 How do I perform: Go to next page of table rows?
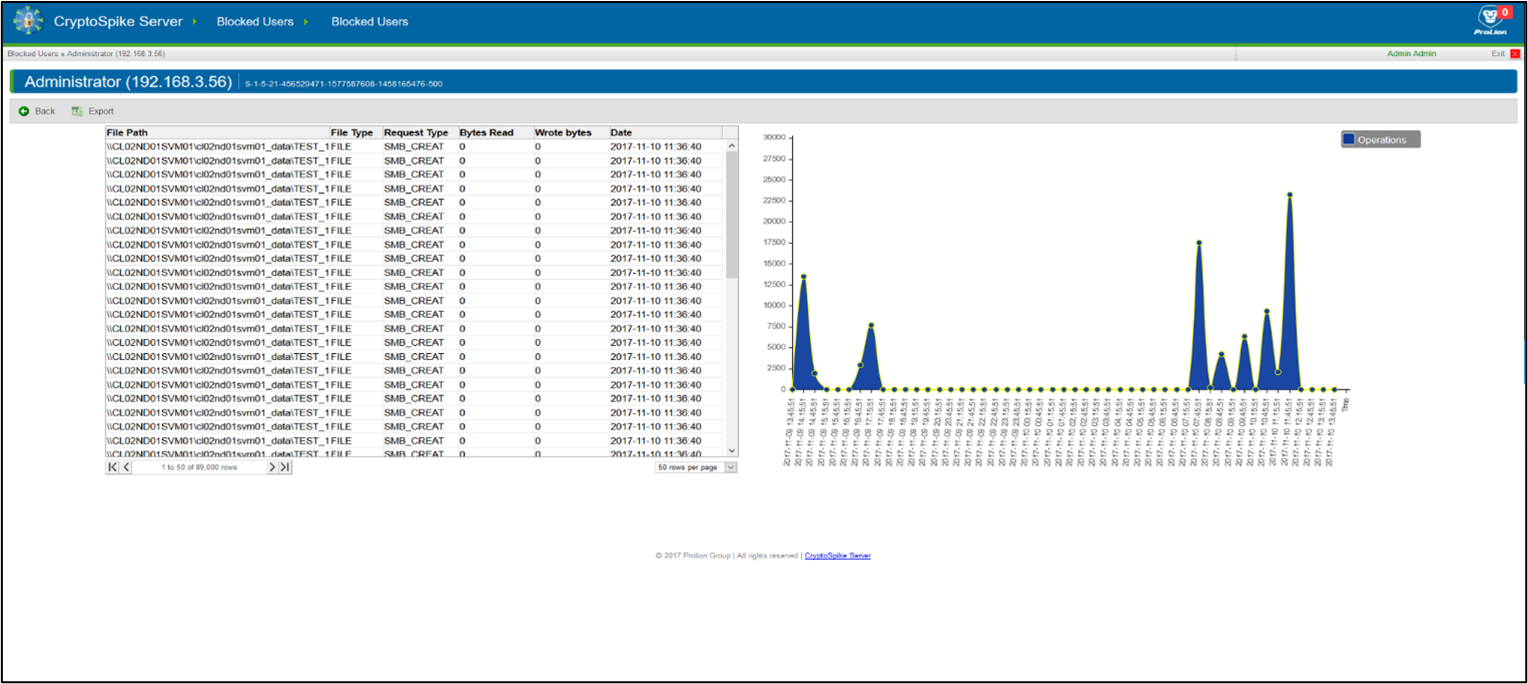point(271,467)
